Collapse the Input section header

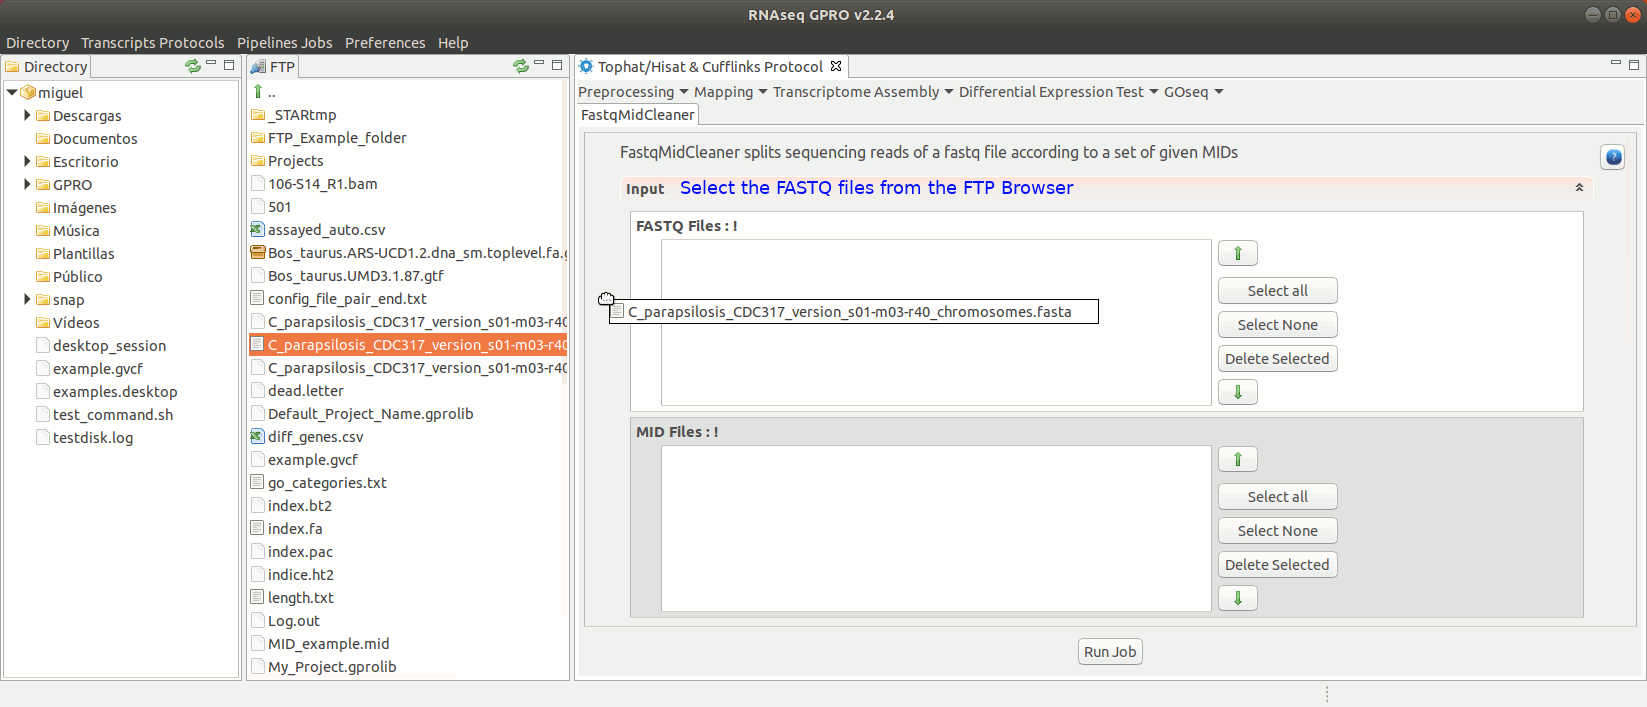pos(1579,188)
